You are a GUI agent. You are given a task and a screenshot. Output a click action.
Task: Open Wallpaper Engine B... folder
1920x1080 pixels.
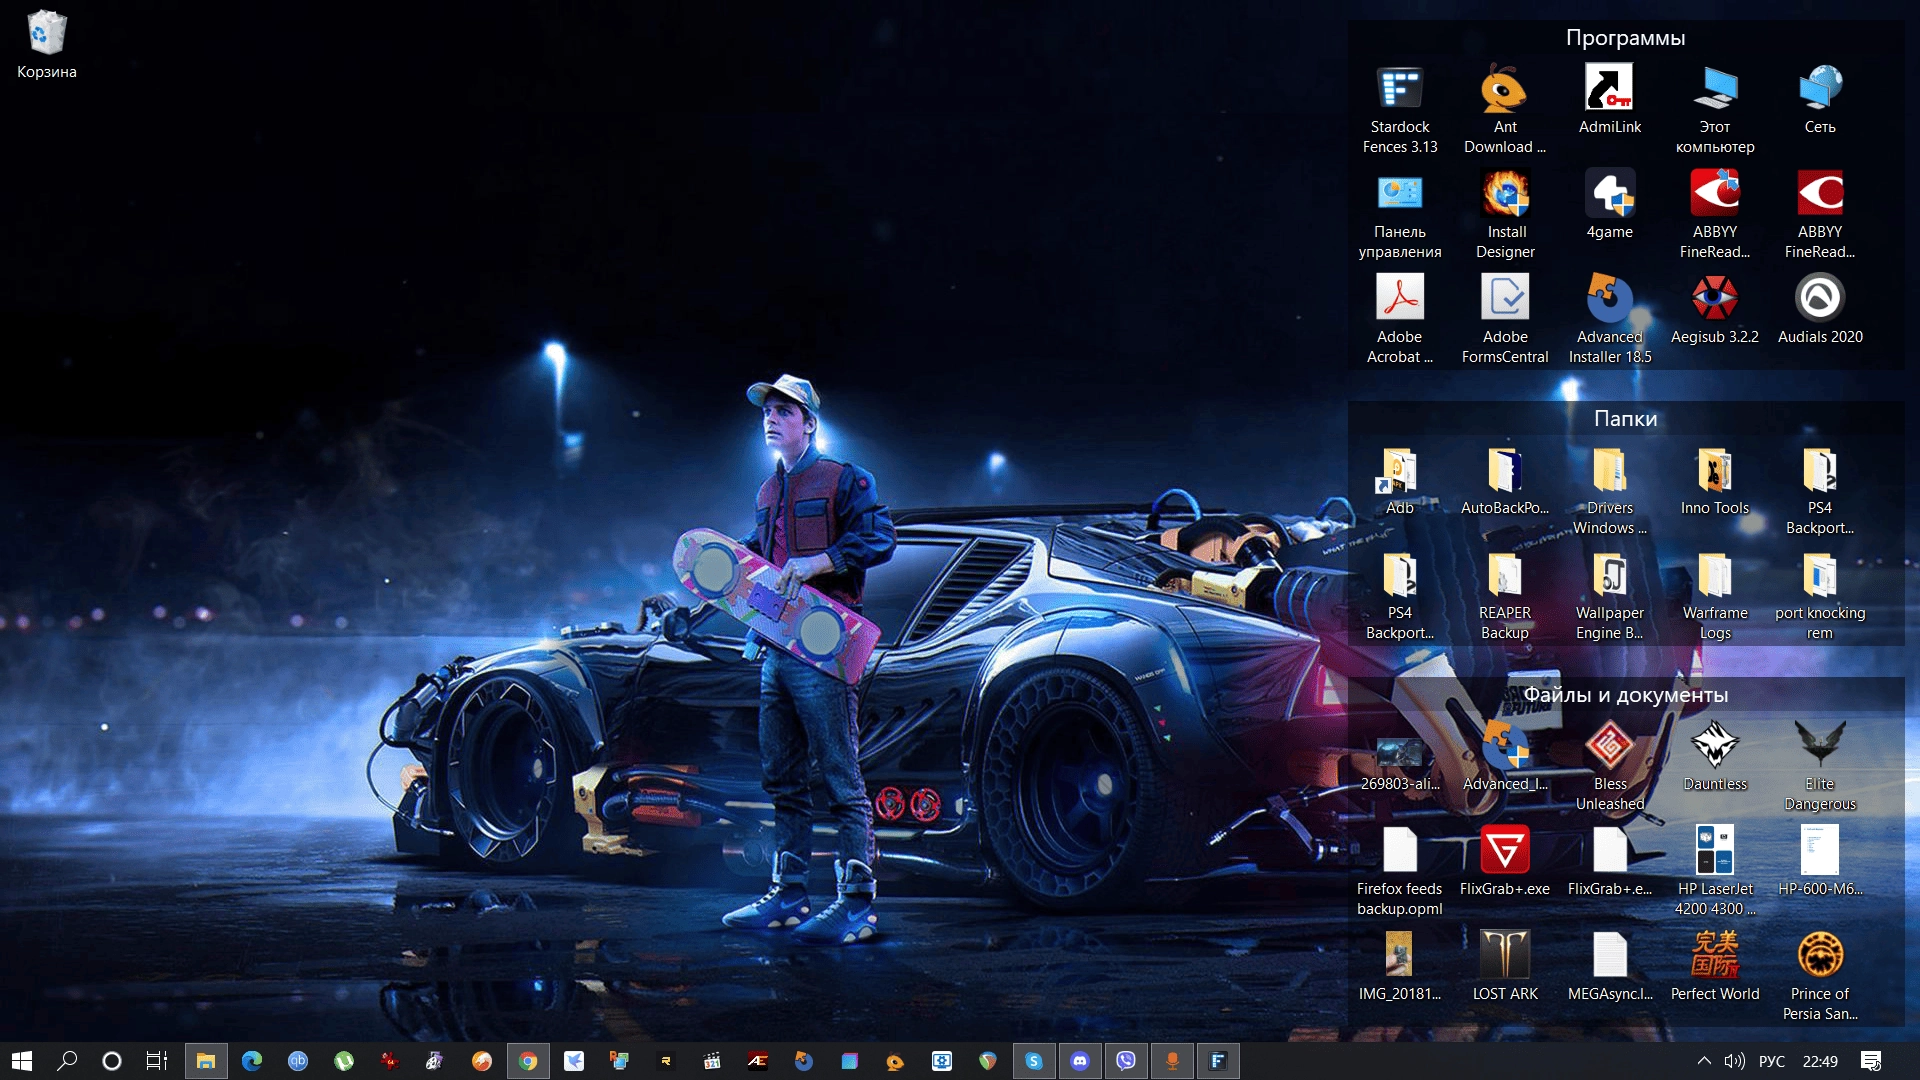tap(1610, 596)
